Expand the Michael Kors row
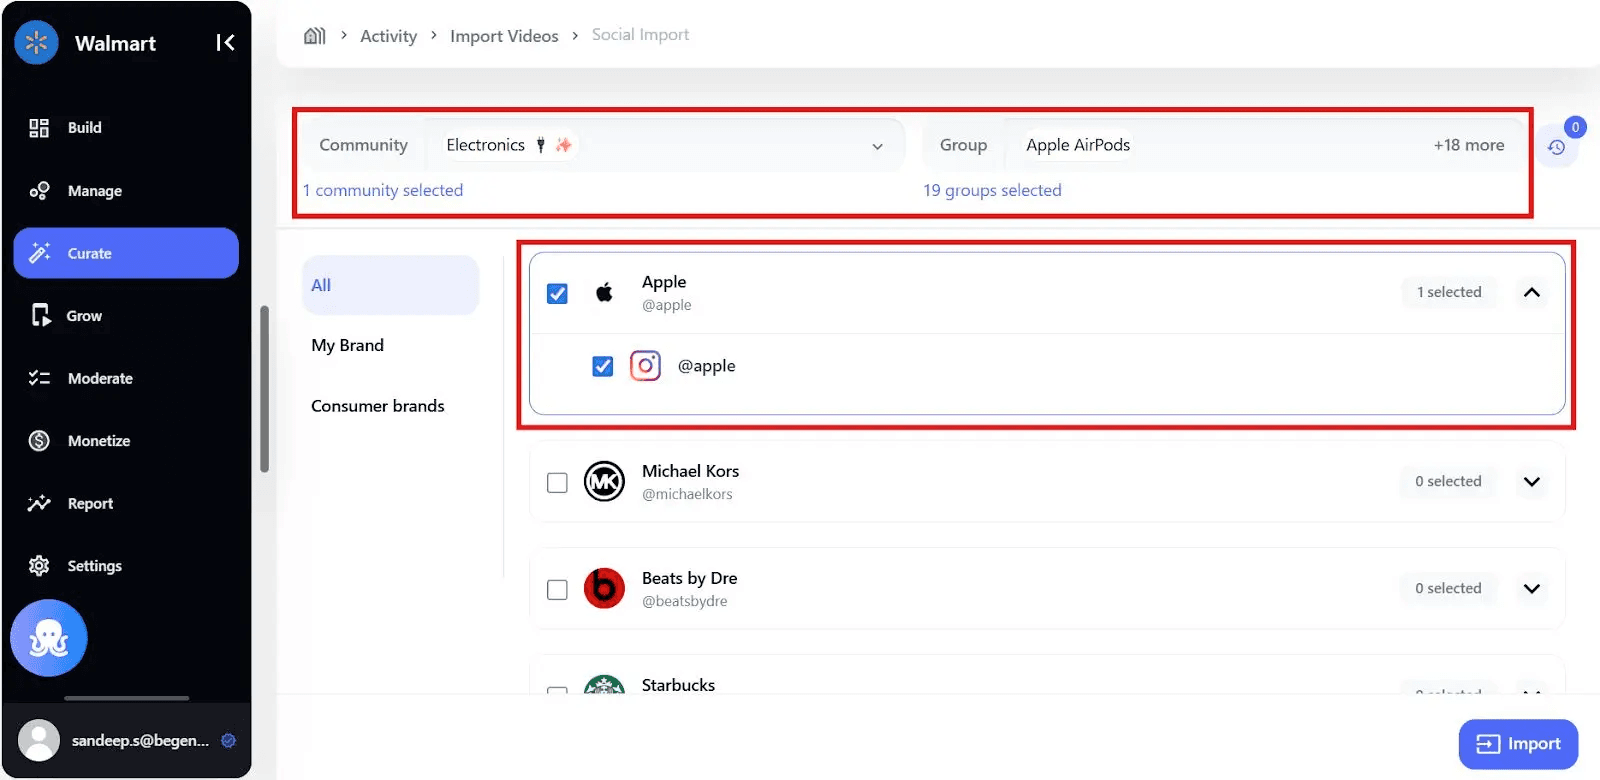 [x=1531, y=482]
